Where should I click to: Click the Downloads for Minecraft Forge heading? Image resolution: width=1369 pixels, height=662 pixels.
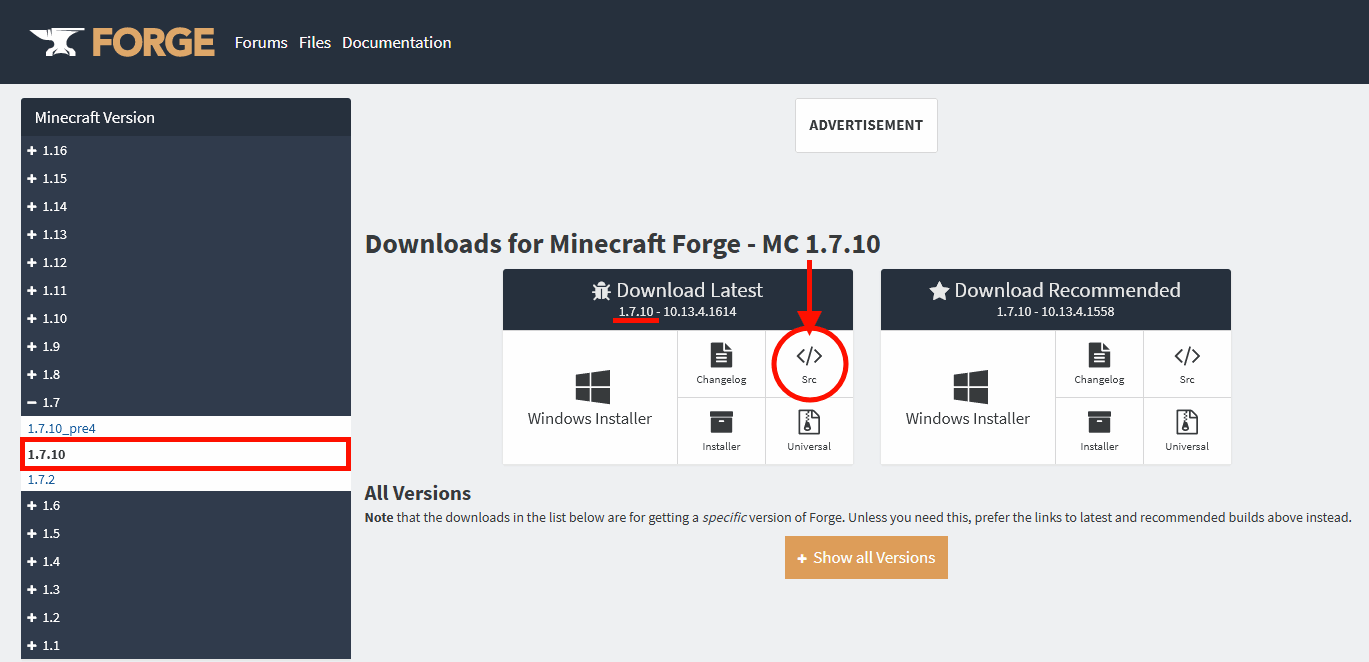(623, 244)
